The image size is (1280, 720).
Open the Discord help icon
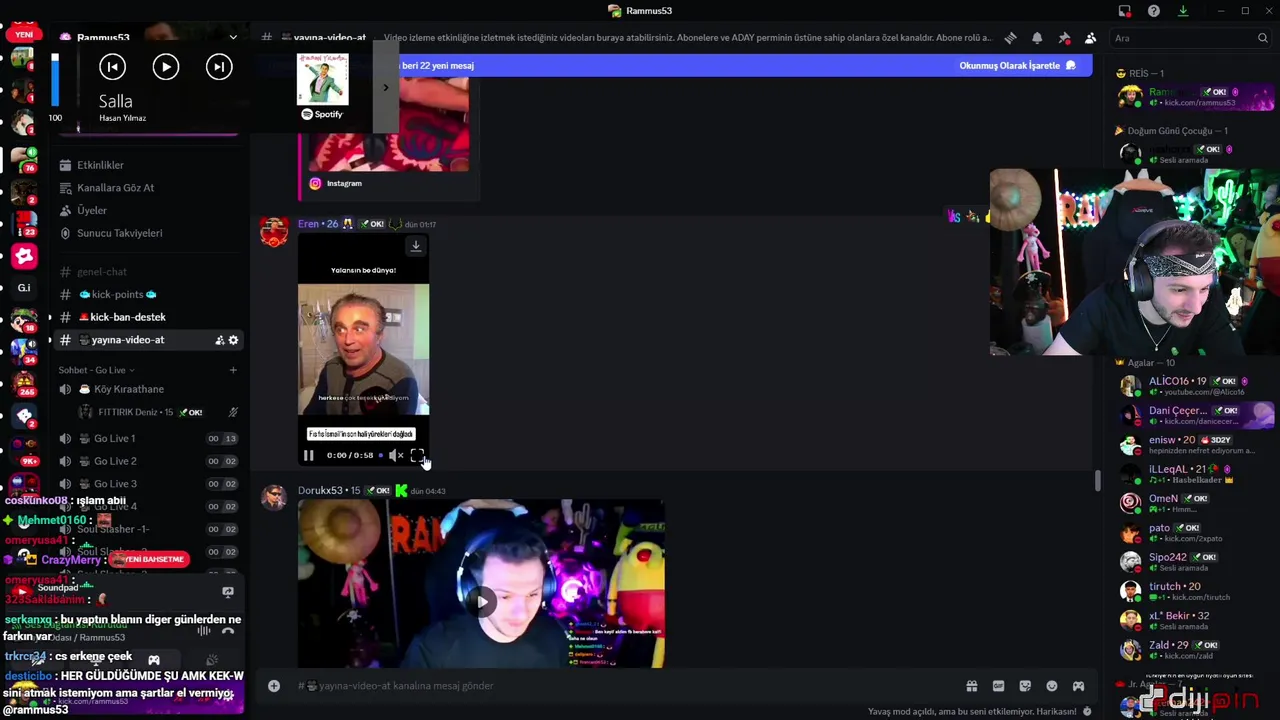(x=1154, y=11)
